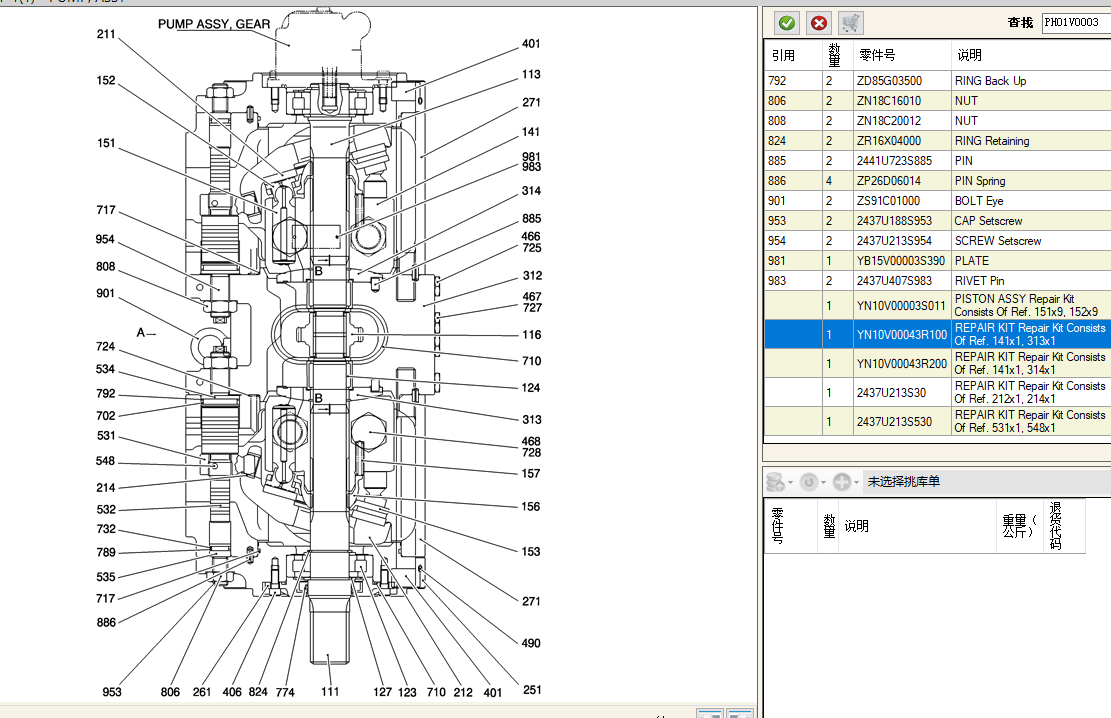Click callout 732 in the diagram

(x=106, y=529)
